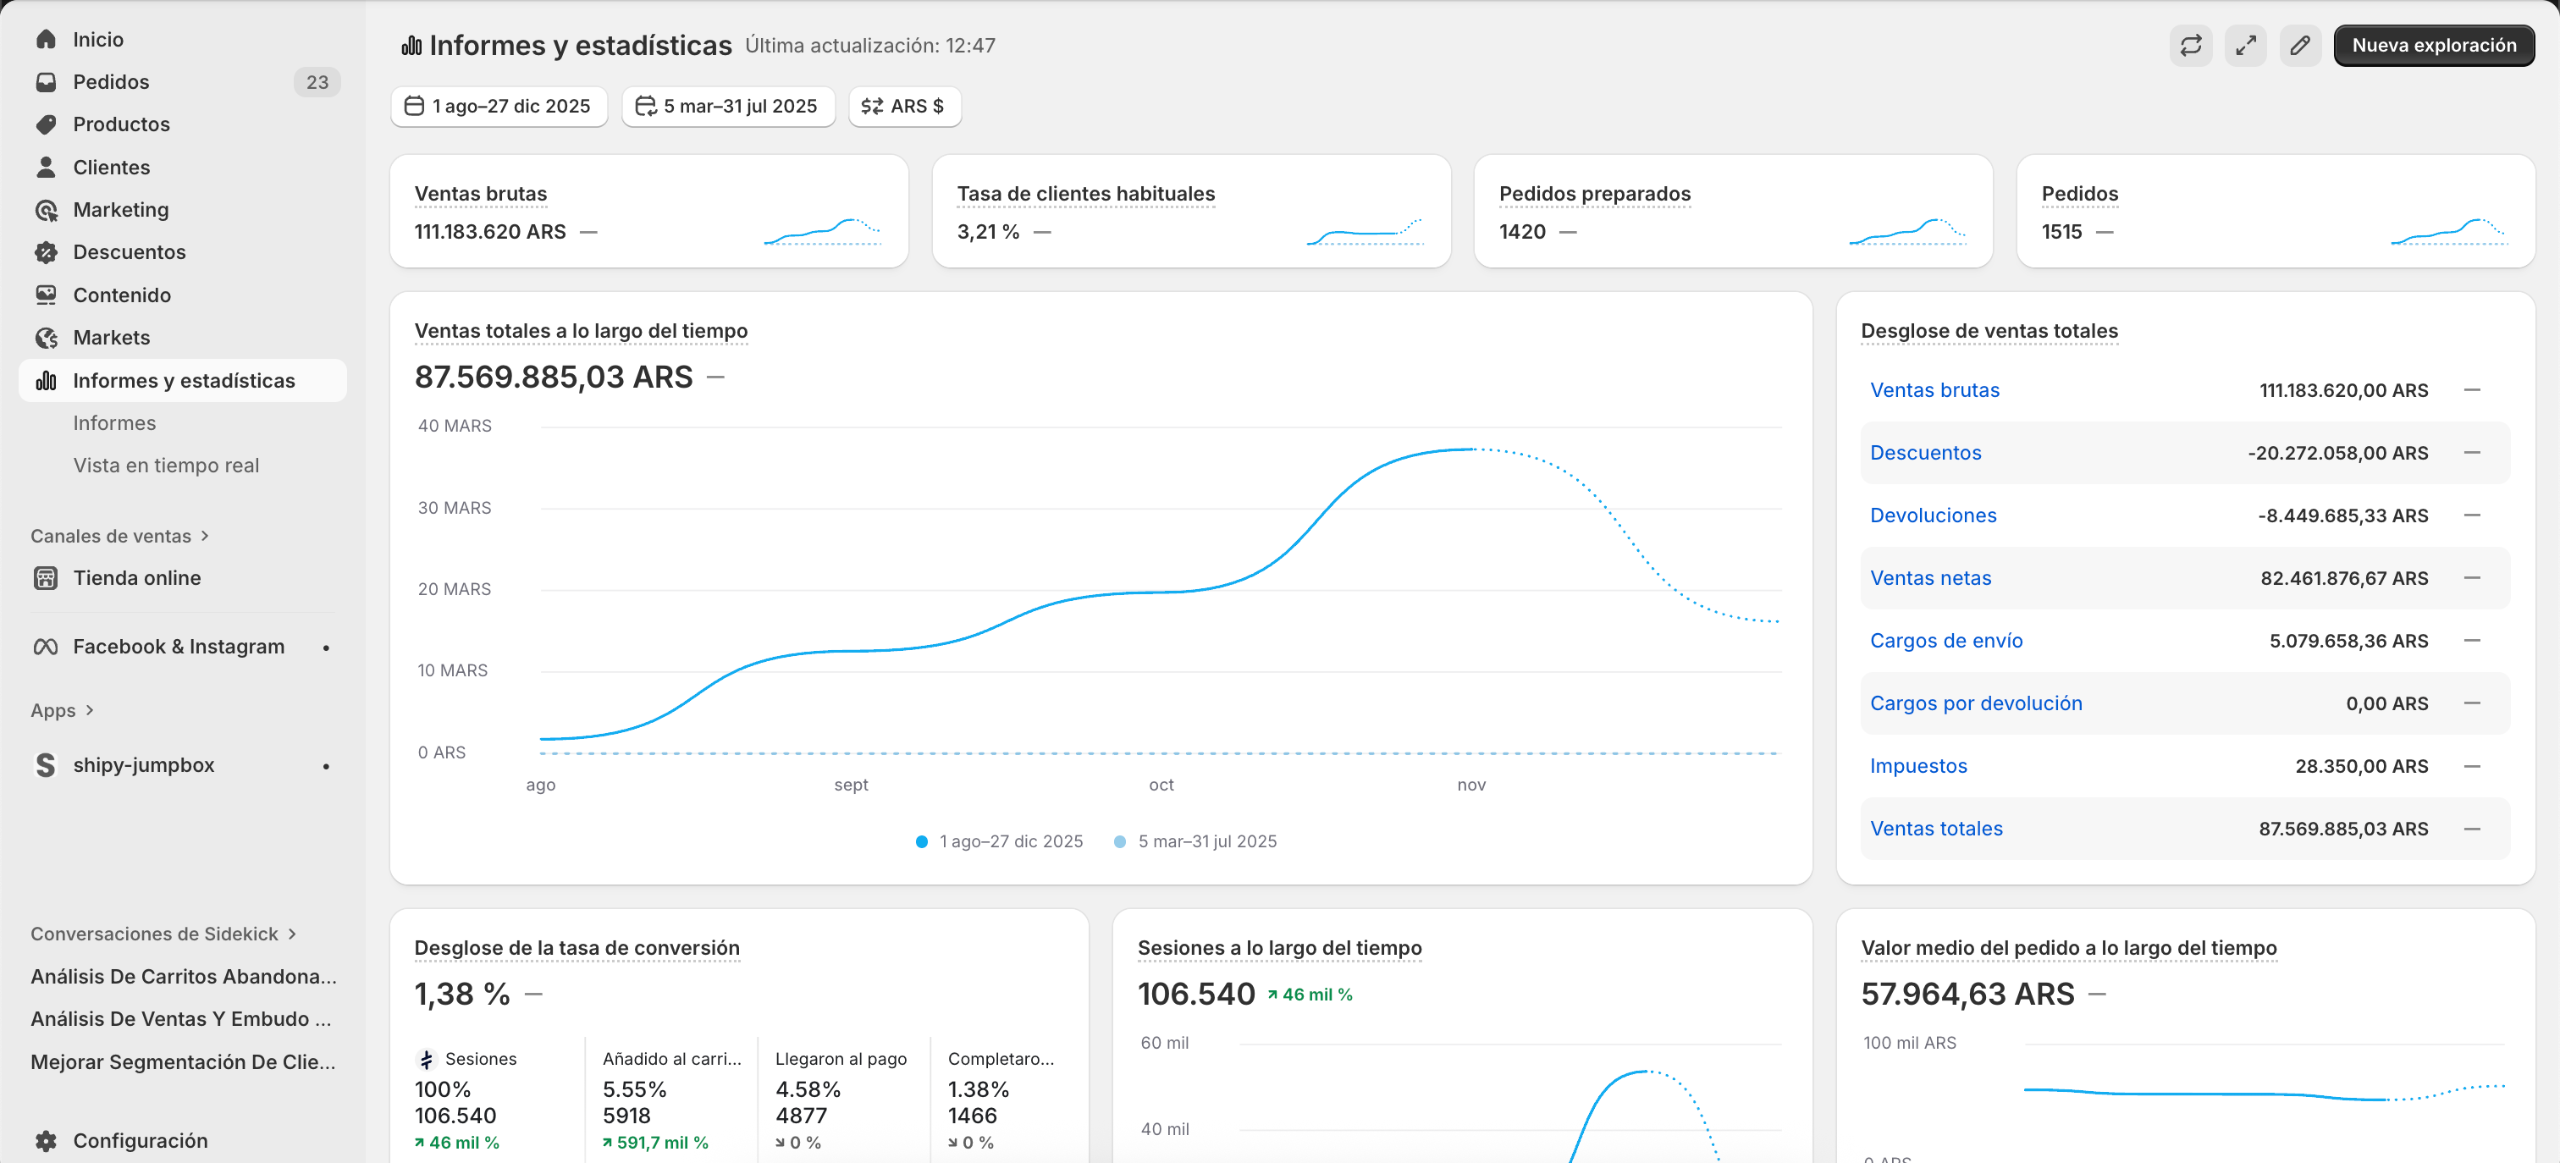
Task: Open the shipy-jumpbox app
Action: click(x=144, y=765)
